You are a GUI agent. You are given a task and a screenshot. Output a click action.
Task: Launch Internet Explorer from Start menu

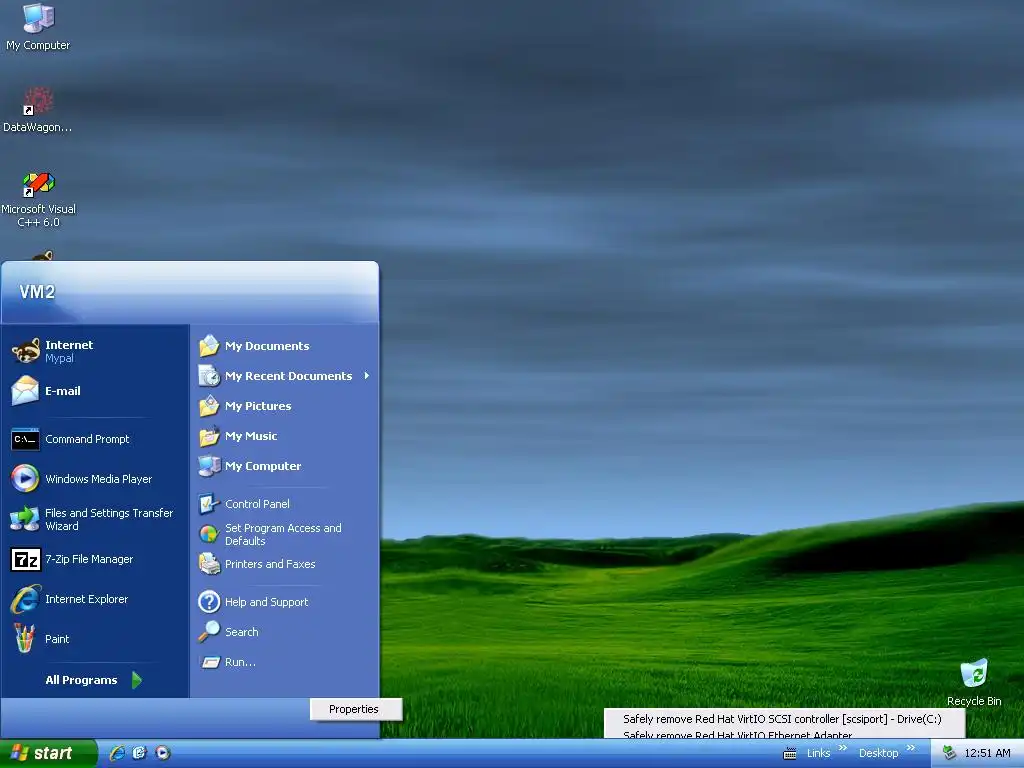[95, 599]
